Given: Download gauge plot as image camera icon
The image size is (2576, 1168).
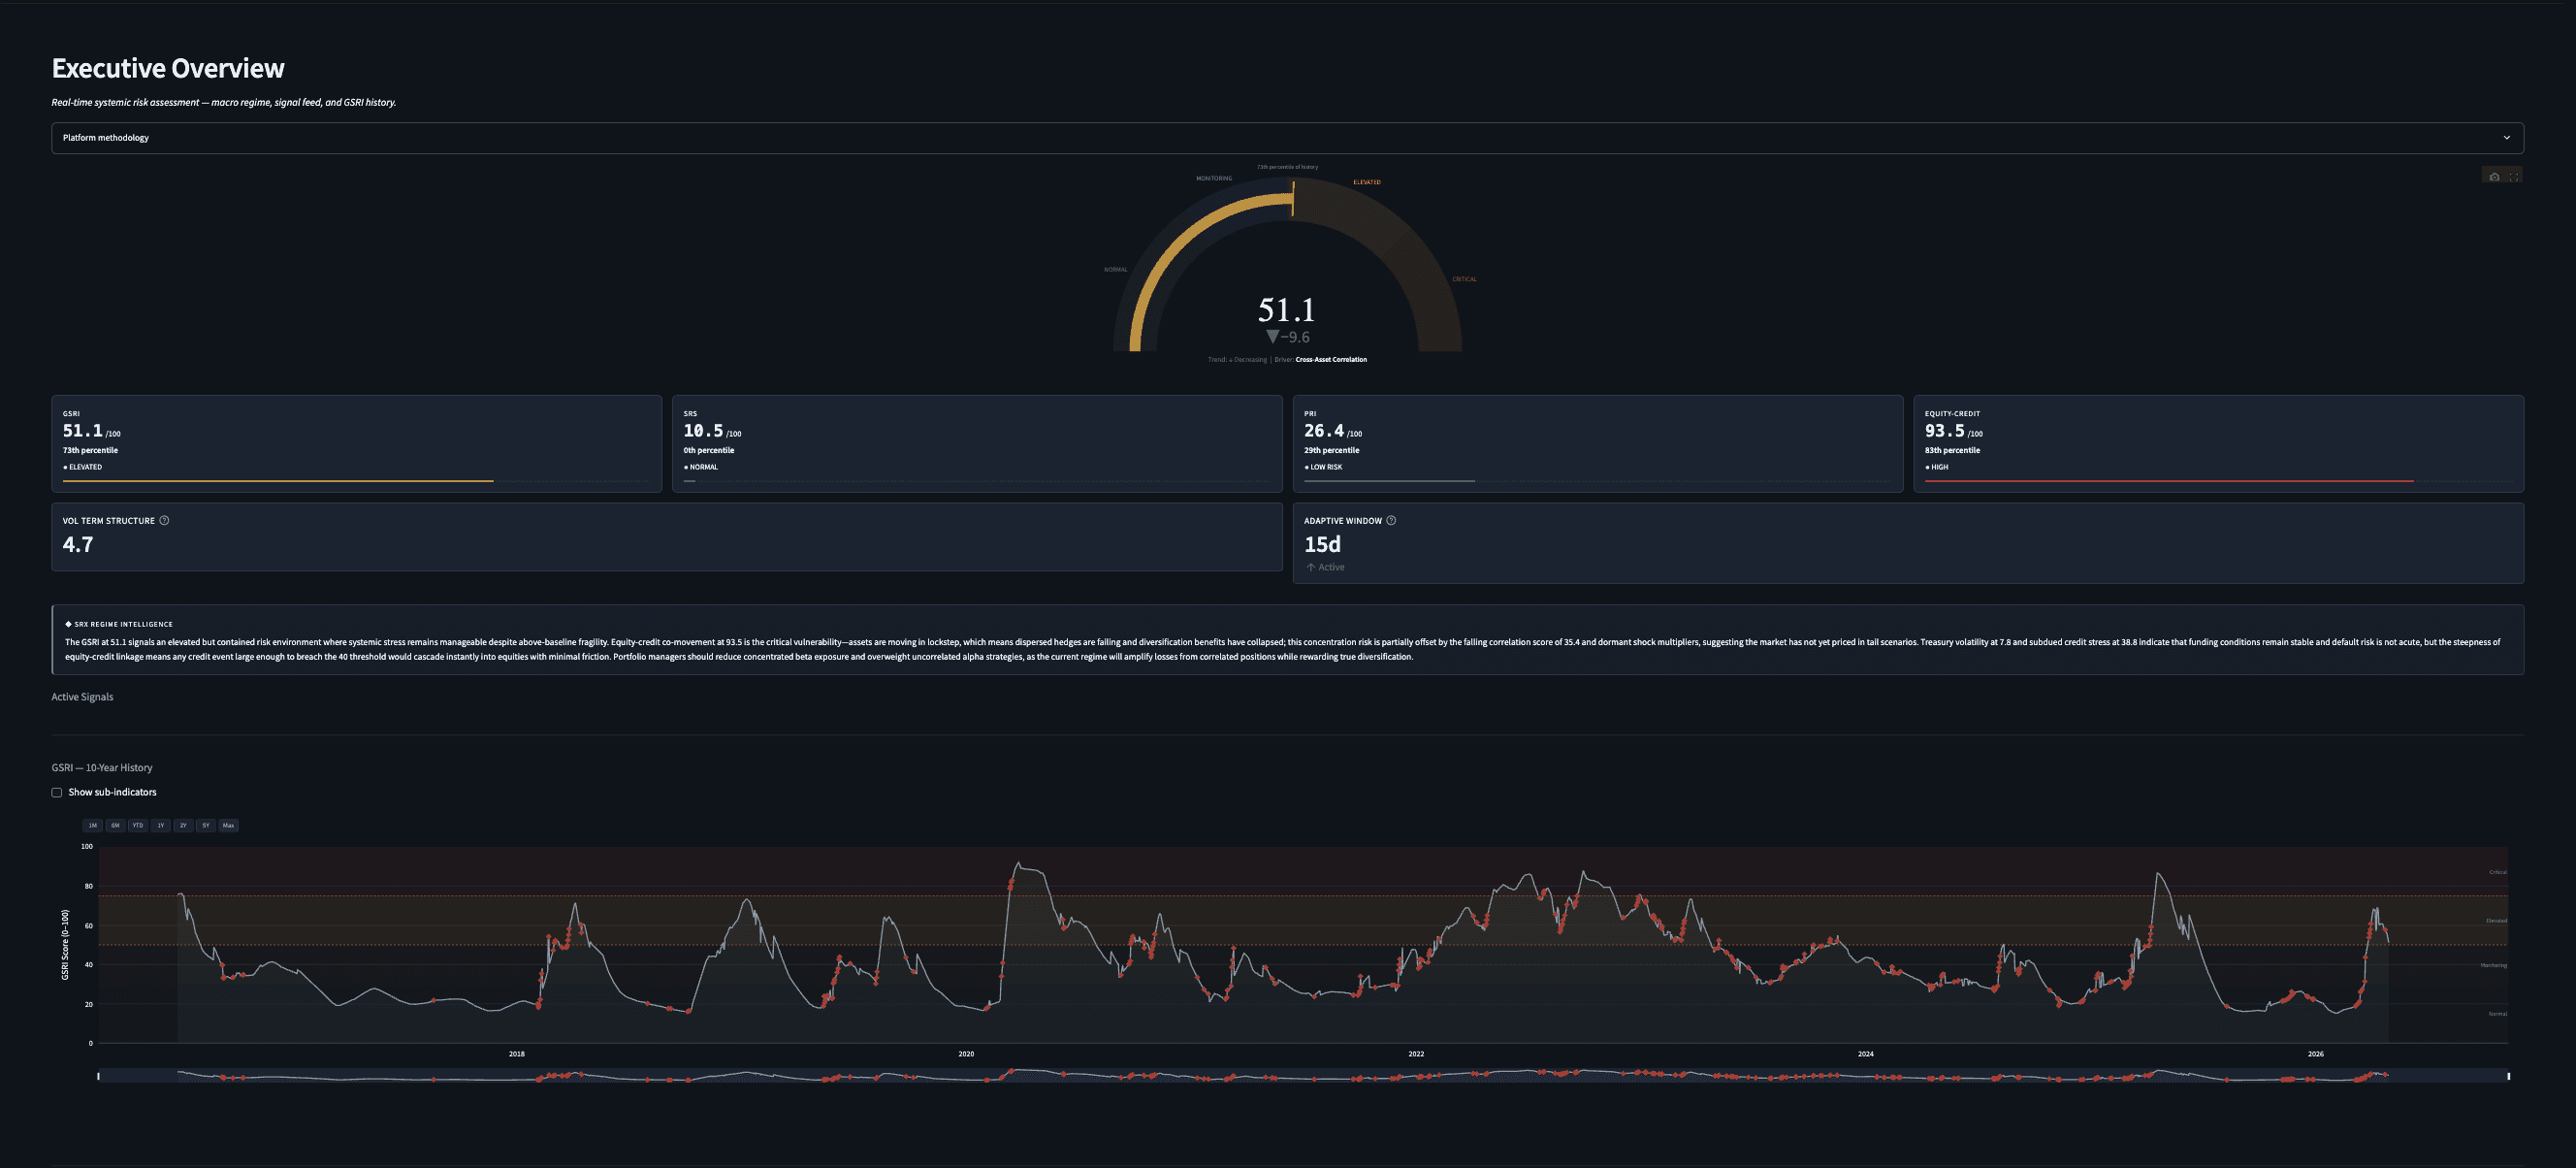Looking at the screenshot, I should (2494, 177).
